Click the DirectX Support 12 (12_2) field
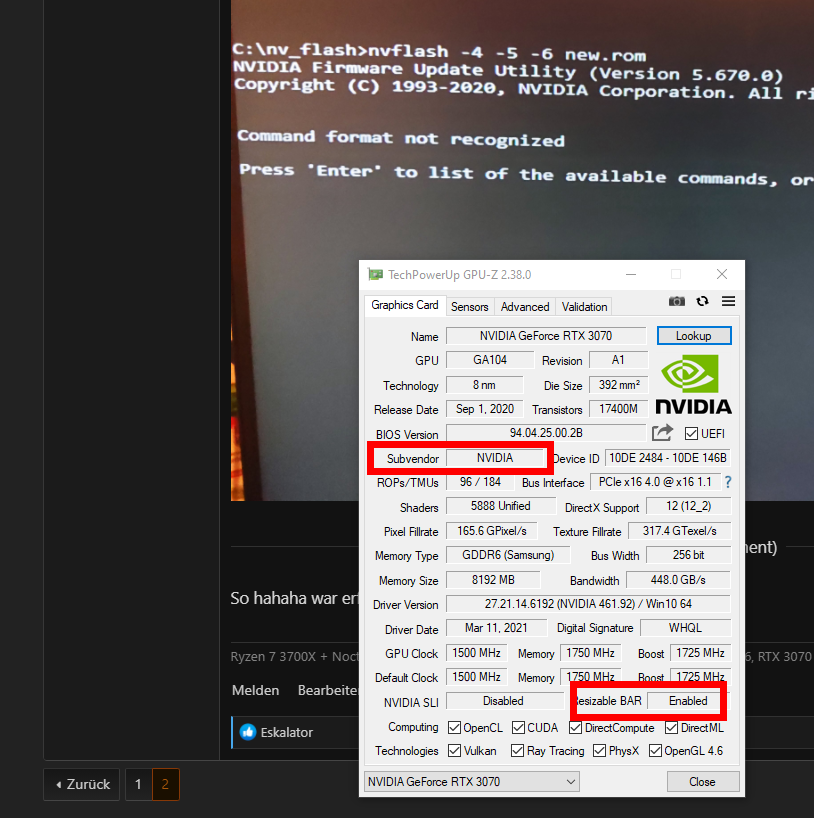This screenshot has width=814, height=818. 688,506
